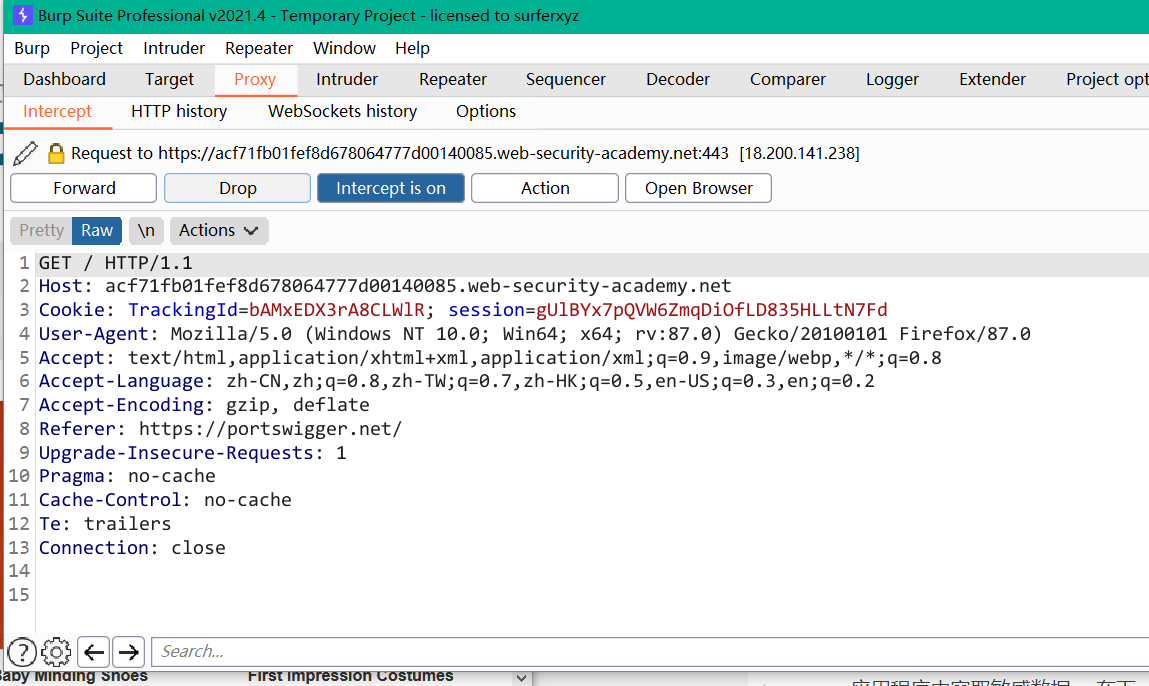This screenshot has width=1149, height=686.
Task: Toggle the Intercept is on button
Action: coord(391,188)
